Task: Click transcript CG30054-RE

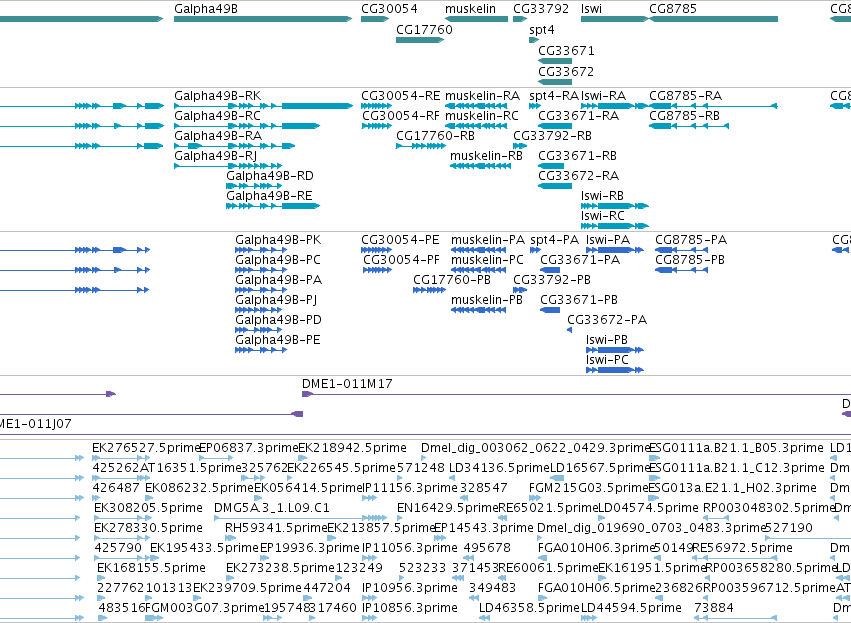Action: click(401, 96)
